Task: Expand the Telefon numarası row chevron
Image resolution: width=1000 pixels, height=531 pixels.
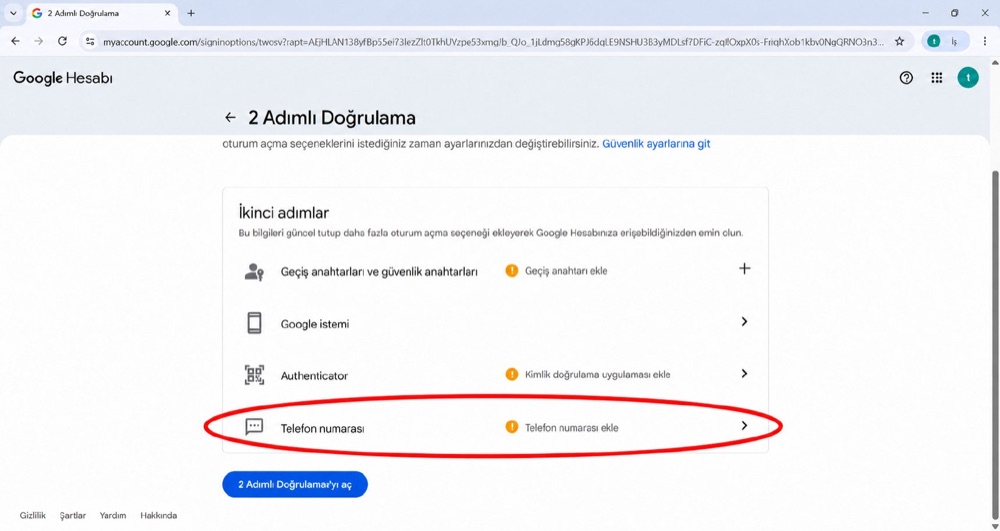Action: coord(744,425)
